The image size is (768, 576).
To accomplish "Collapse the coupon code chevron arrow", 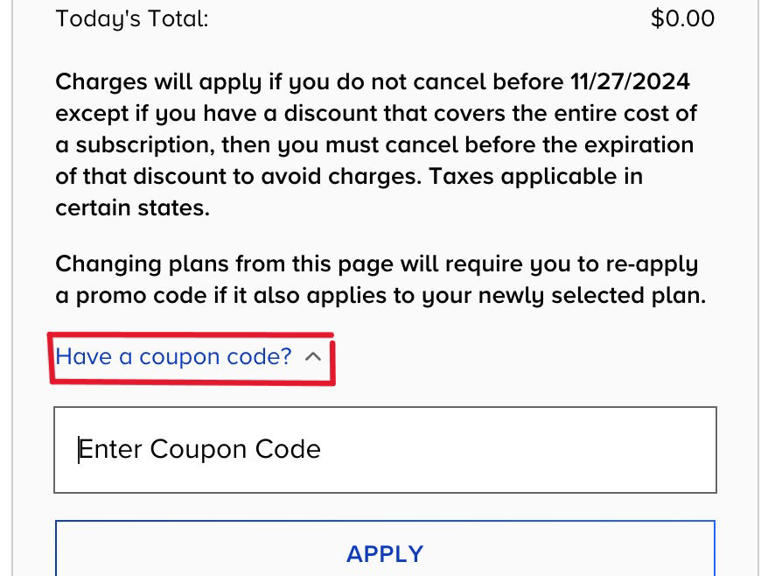I will pyautogui.click(x=313, y=357).
